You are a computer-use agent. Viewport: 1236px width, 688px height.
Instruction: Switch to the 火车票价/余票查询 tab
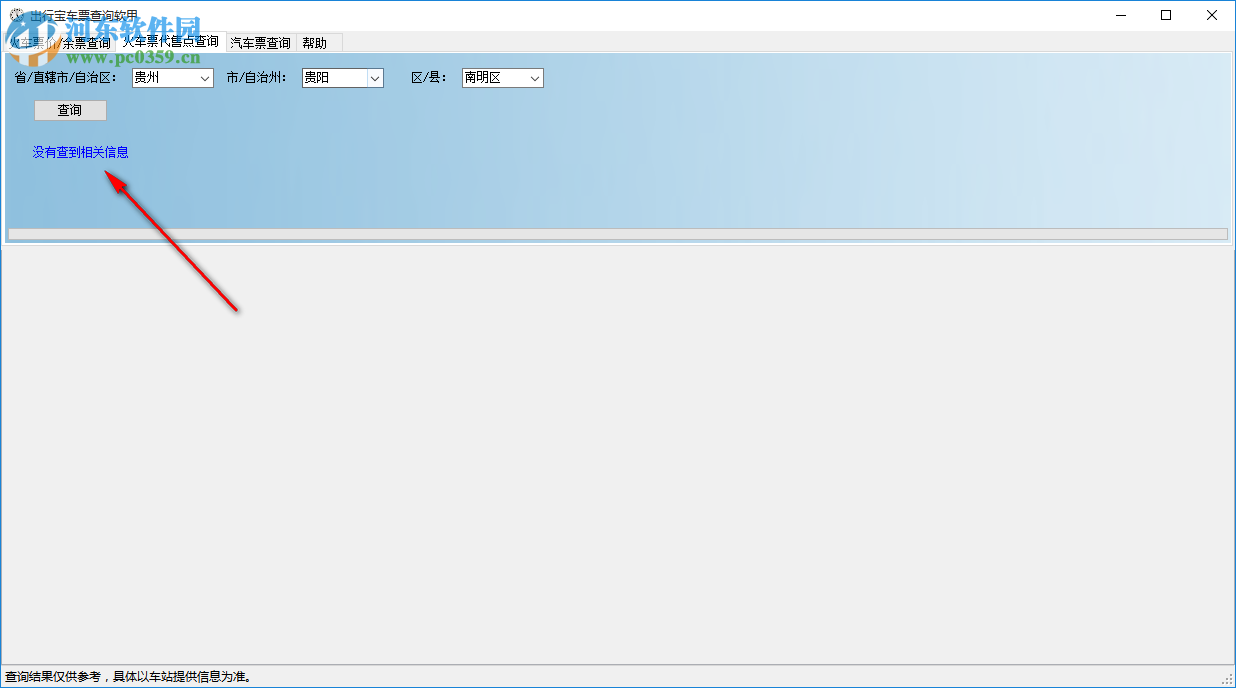pyautogui.click(x=60, y=42)
